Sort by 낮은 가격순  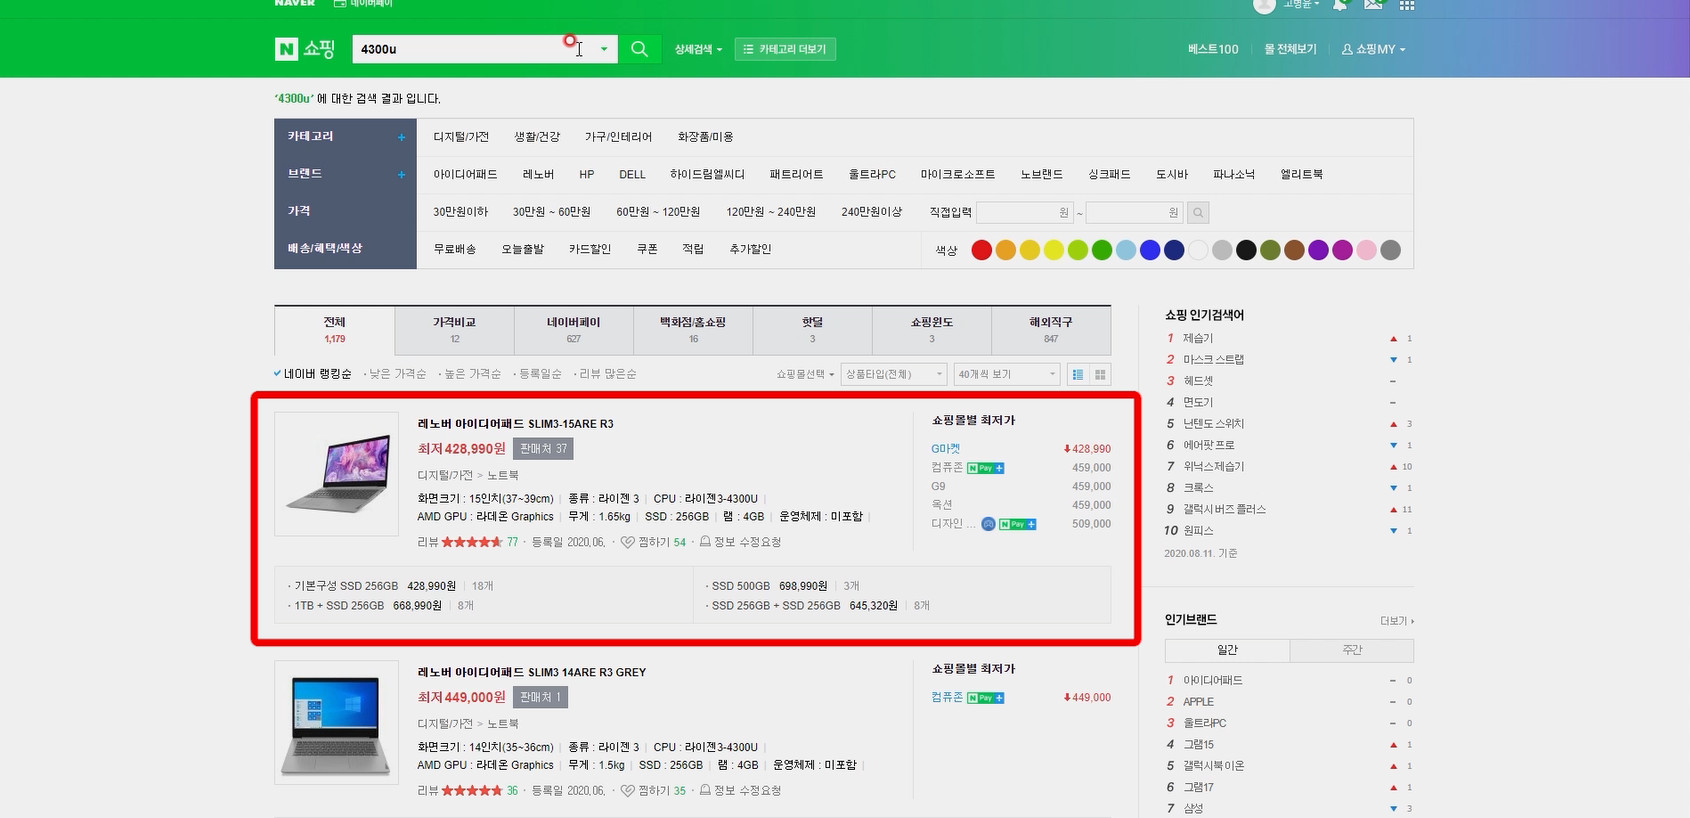pyautogui.click(x=397, y=374)
